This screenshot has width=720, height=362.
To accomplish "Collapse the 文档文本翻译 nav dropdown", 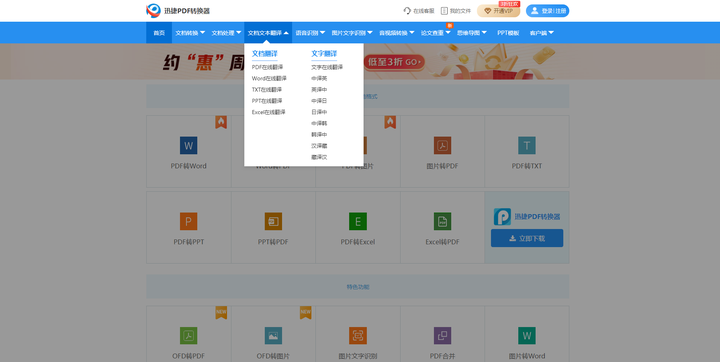I will [268, 33].
